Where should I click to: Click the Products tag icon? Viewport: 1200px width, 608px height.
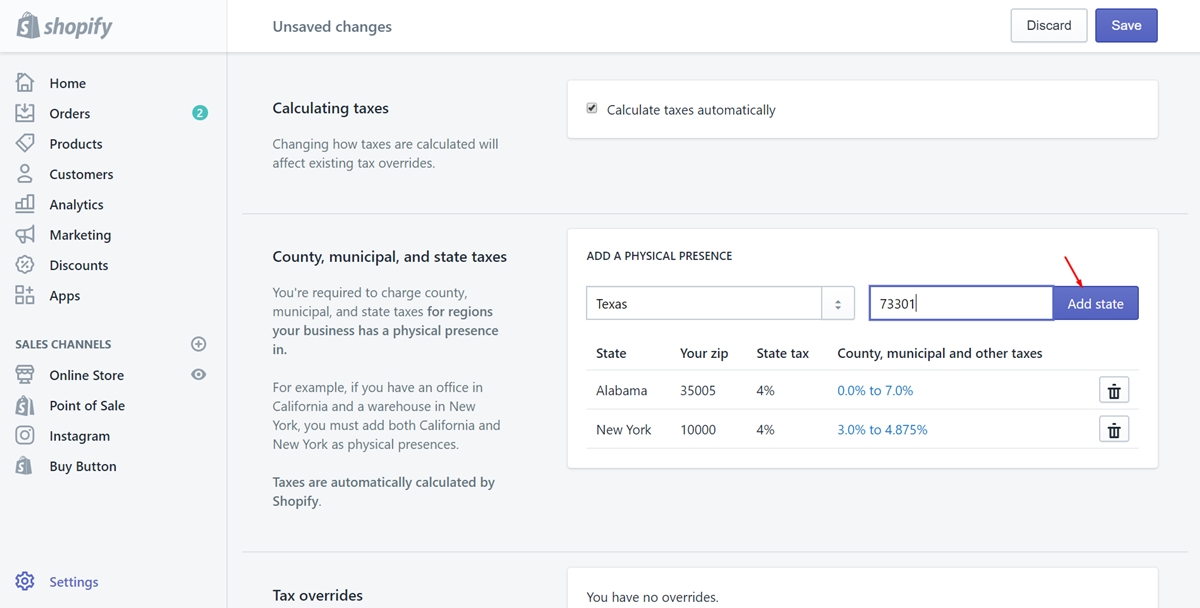pyautogui.click(x=25, y=143)
